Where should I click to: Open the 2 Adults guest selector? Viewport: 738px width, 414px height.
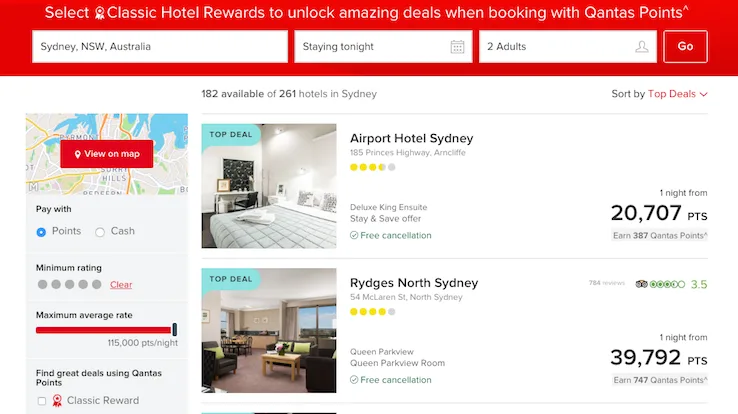click(x=568, y=47)
